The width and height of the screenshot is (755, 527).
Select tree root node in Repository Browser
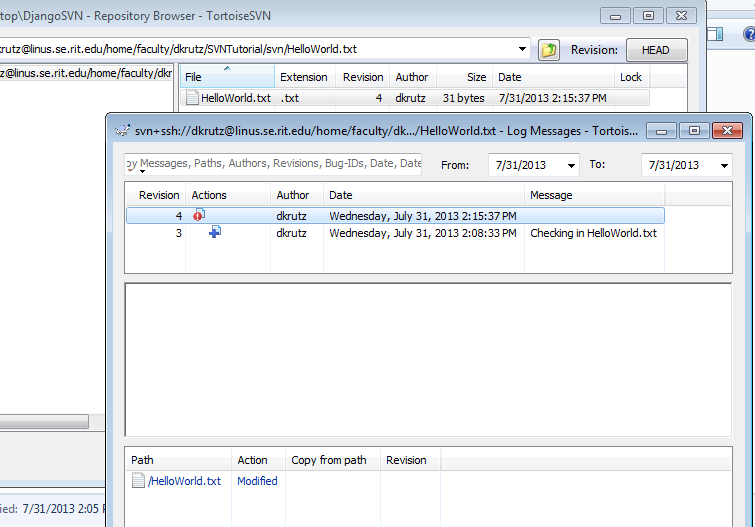86,73
